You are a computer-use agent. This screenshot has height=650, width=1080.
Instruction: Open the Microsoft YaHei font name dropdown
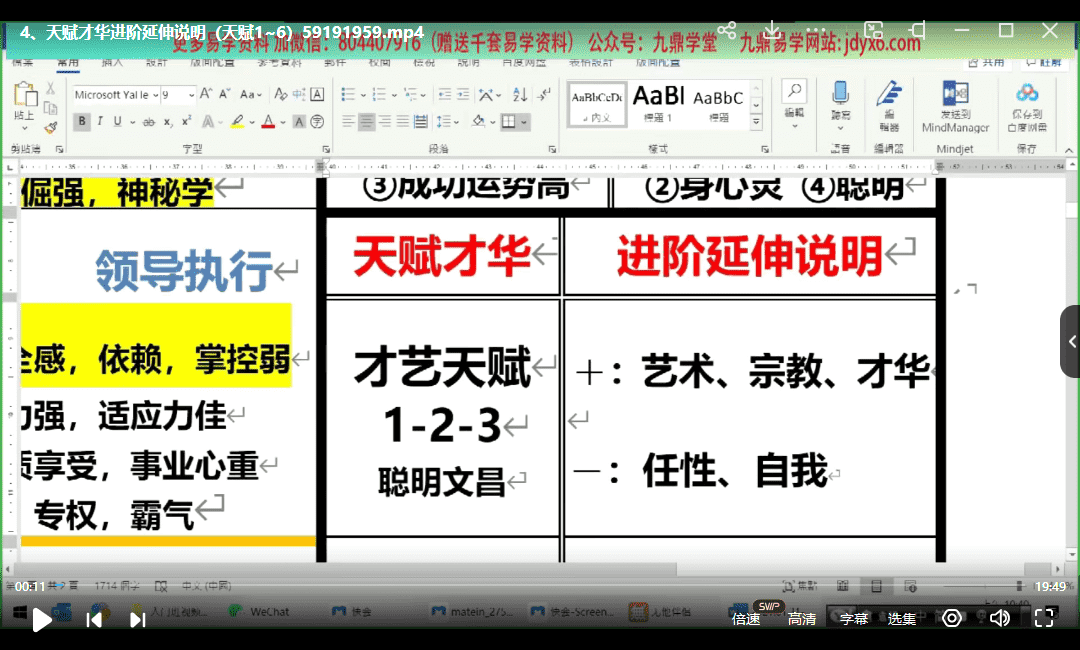click(x=156, y=95)
